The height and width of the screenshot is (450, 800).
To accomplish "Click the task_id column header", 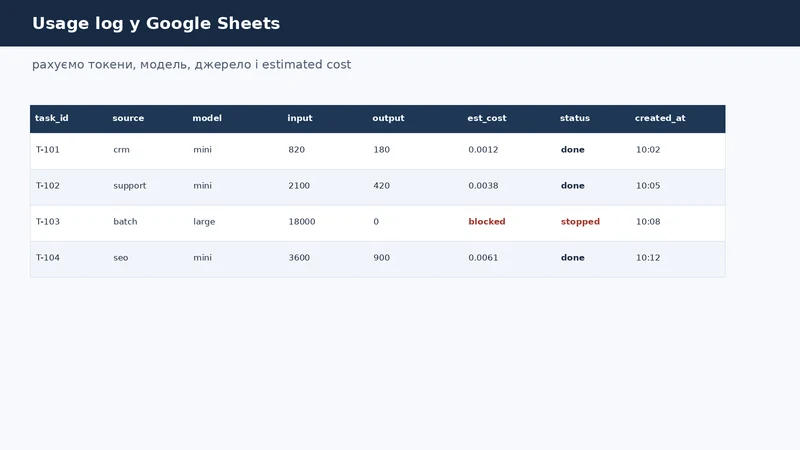I will pyautogui.click(x=52, y=118).
